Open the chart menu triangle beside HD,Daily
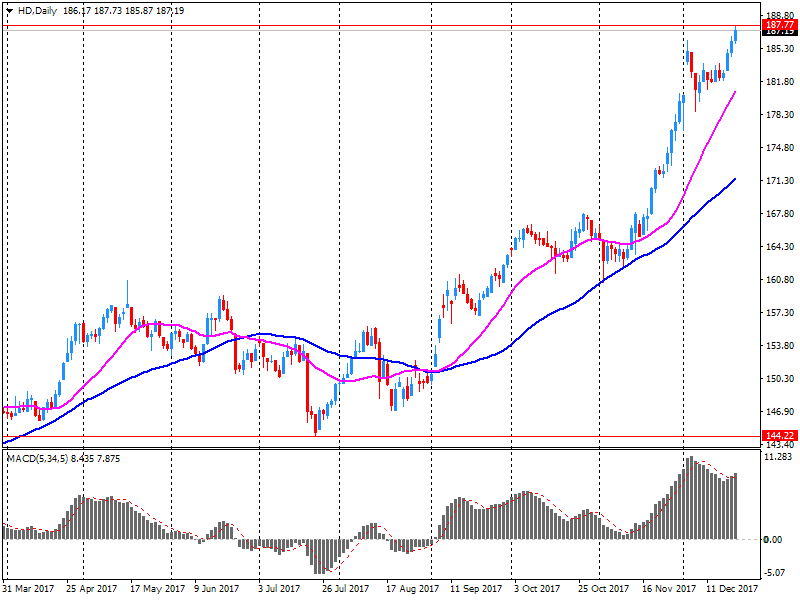Screen dimensions: 800x600 (x=9, y=11)
